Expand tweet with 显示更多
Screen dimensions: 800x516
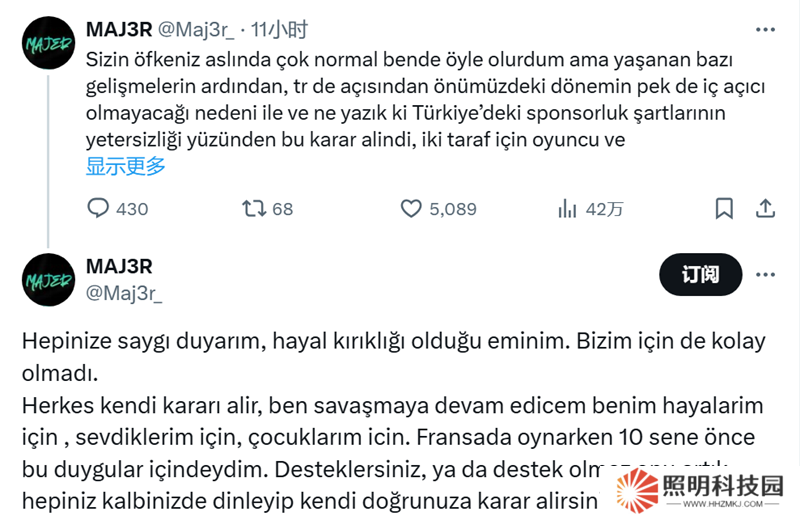click(126, 166)
